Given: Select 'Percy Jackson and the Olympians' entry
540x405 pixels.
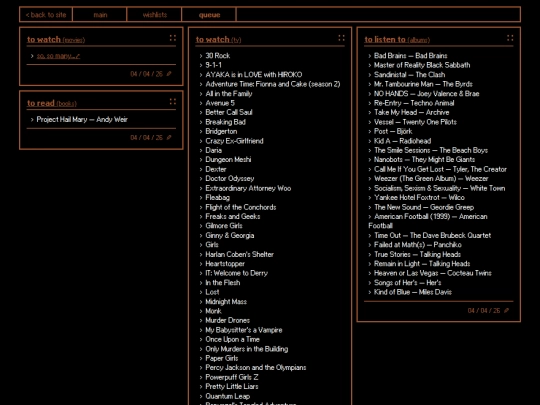Looking at the screenshot, I should (256, 367).
